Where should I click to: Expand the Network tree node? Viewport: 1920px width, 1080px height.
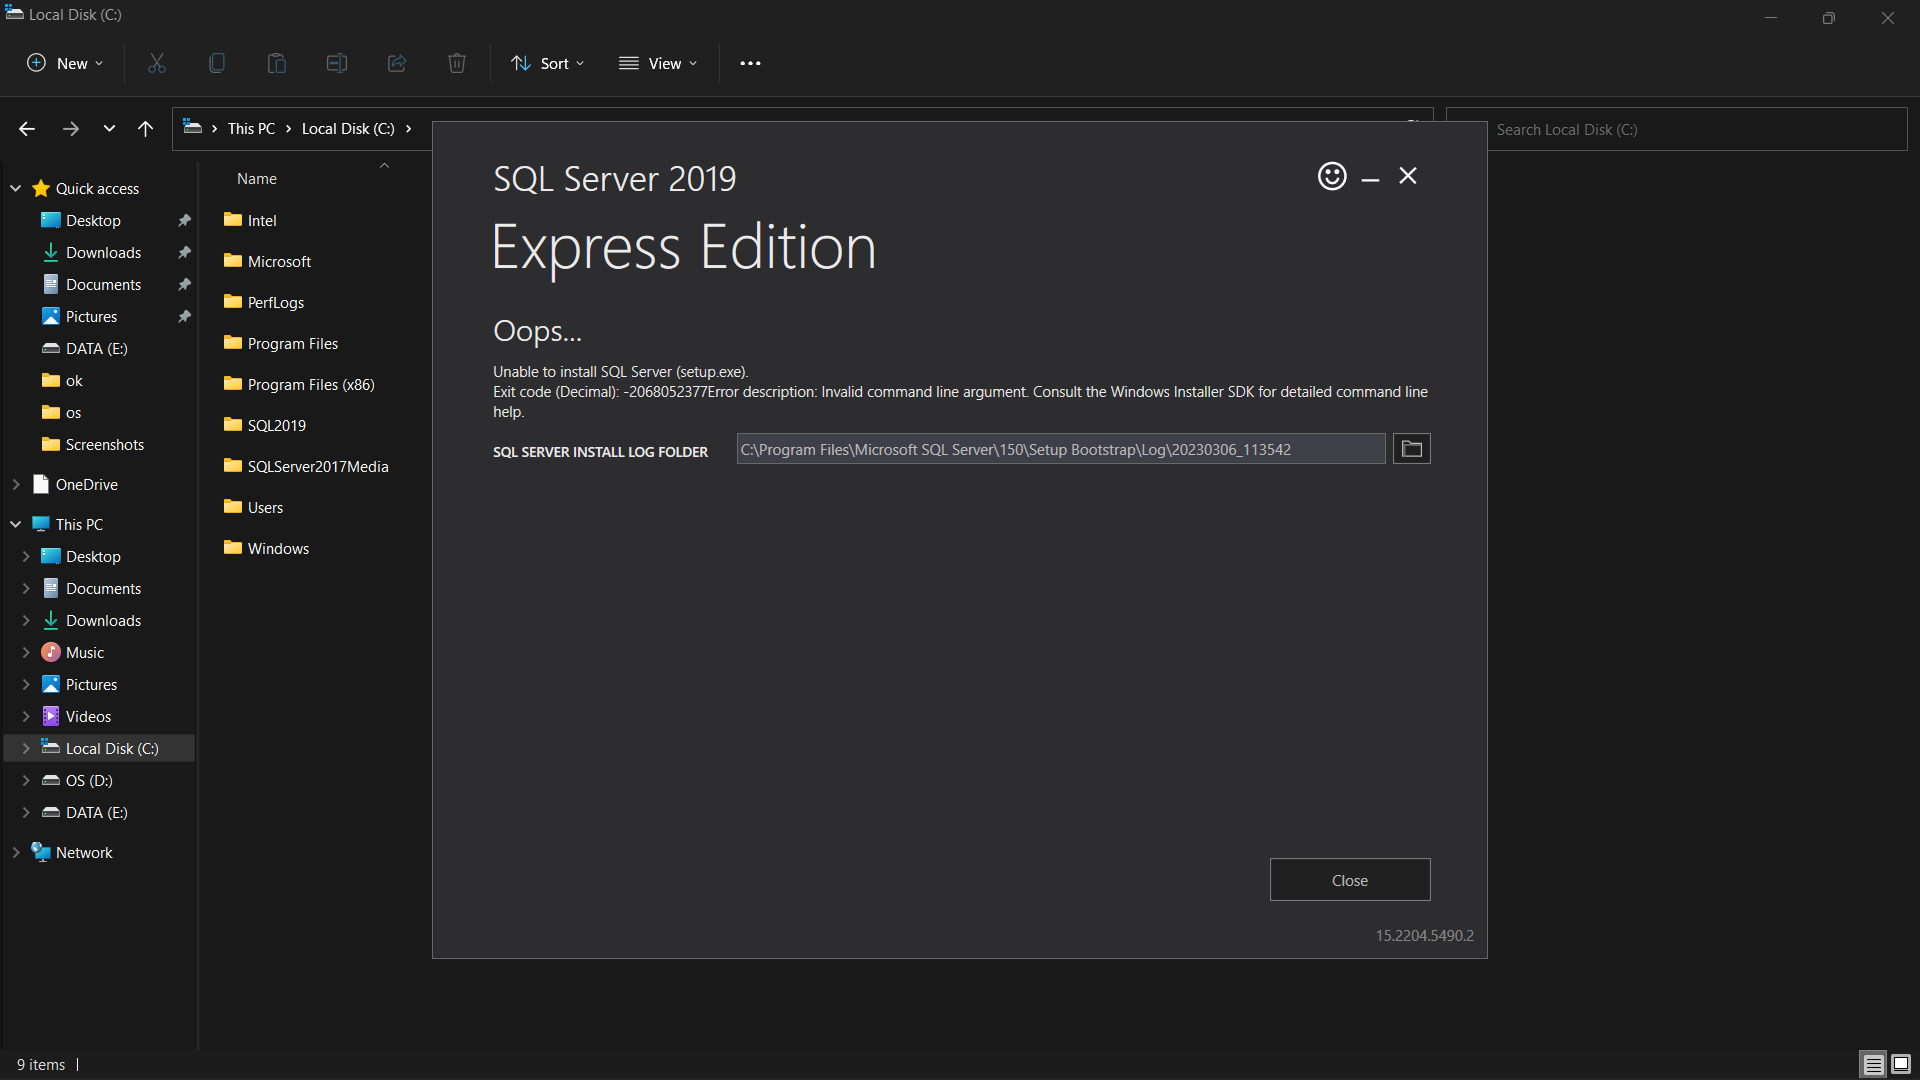pos(16,852)
